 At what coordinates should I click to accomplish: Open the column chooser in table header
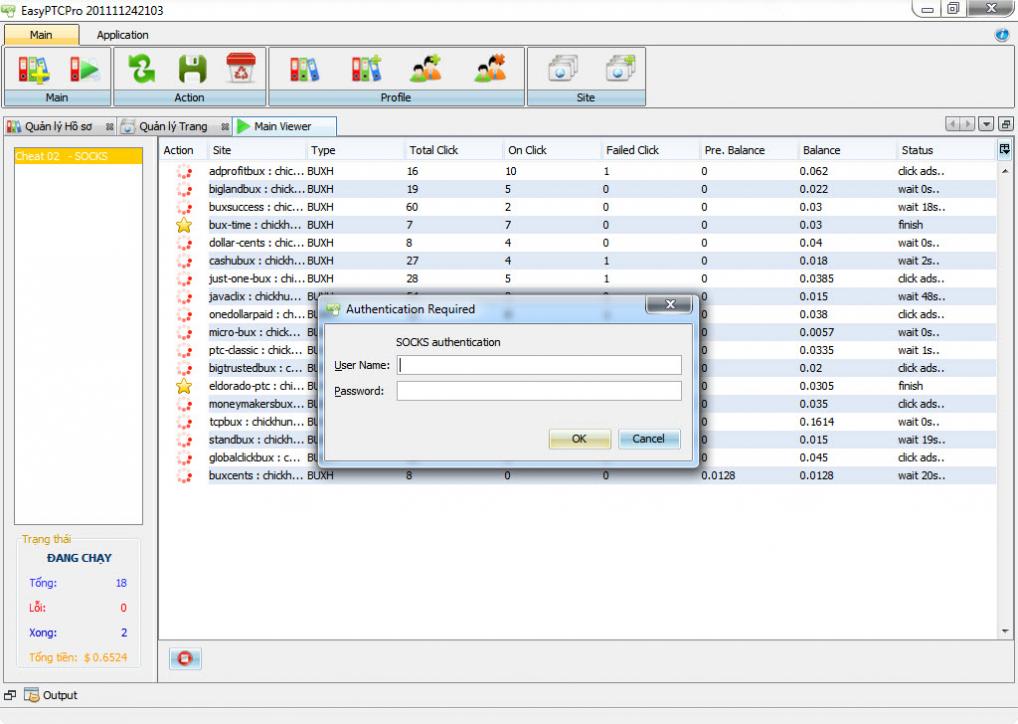[x=1004, y=150]
